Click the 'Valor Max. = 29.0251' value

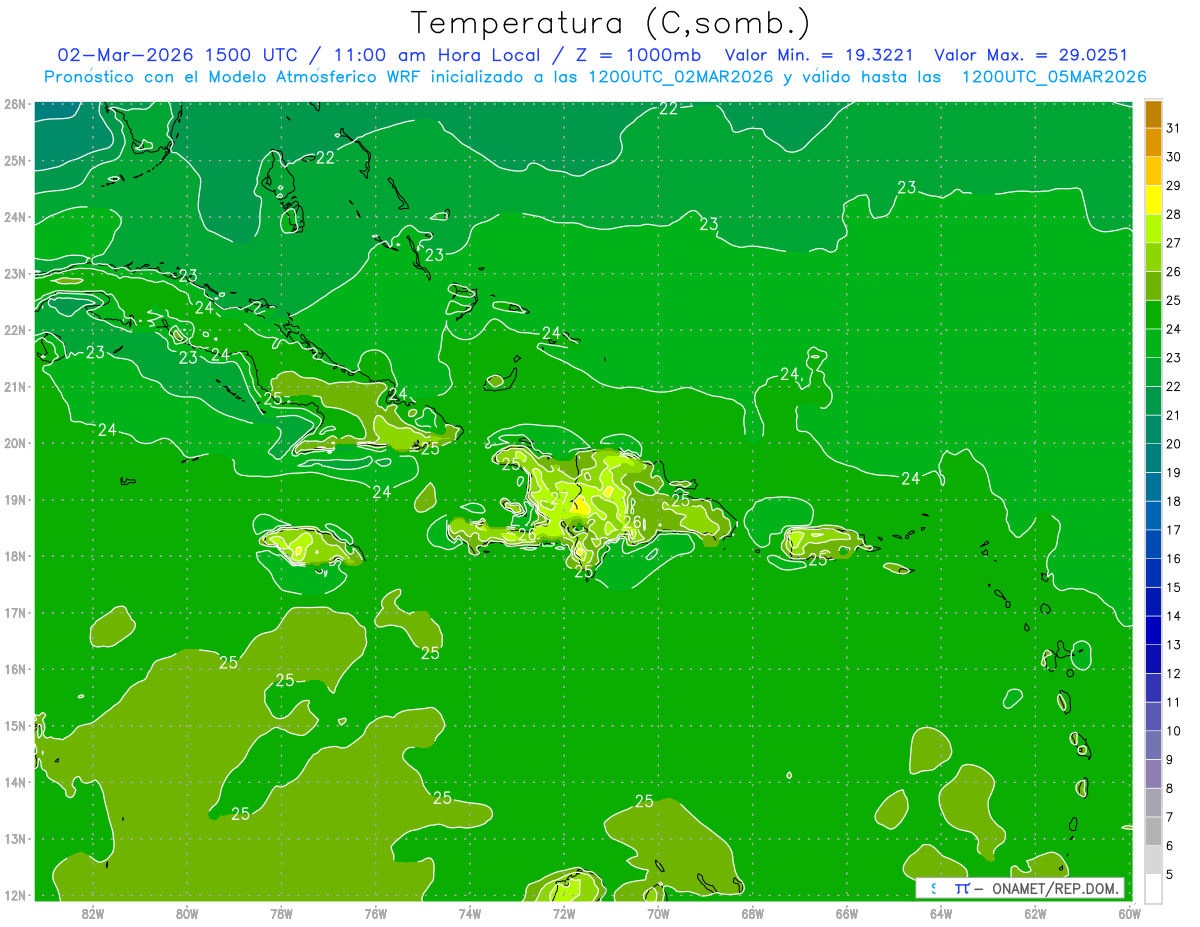click(1031, 55)
